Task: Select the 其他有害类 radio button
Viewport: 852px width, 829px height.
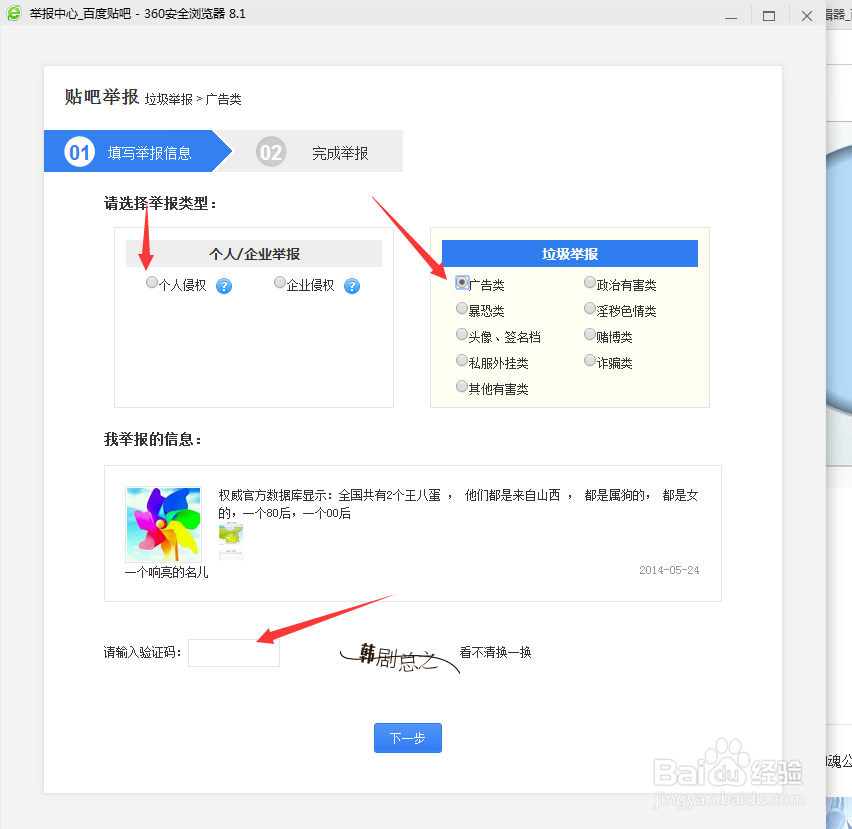Action: tap(462, 386)
